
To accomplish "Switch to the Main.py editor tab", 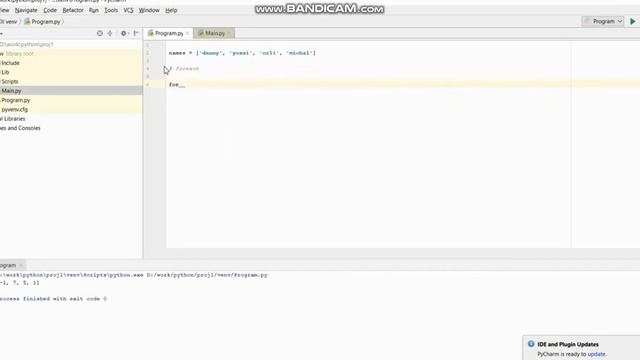I will tap(215, 33).
